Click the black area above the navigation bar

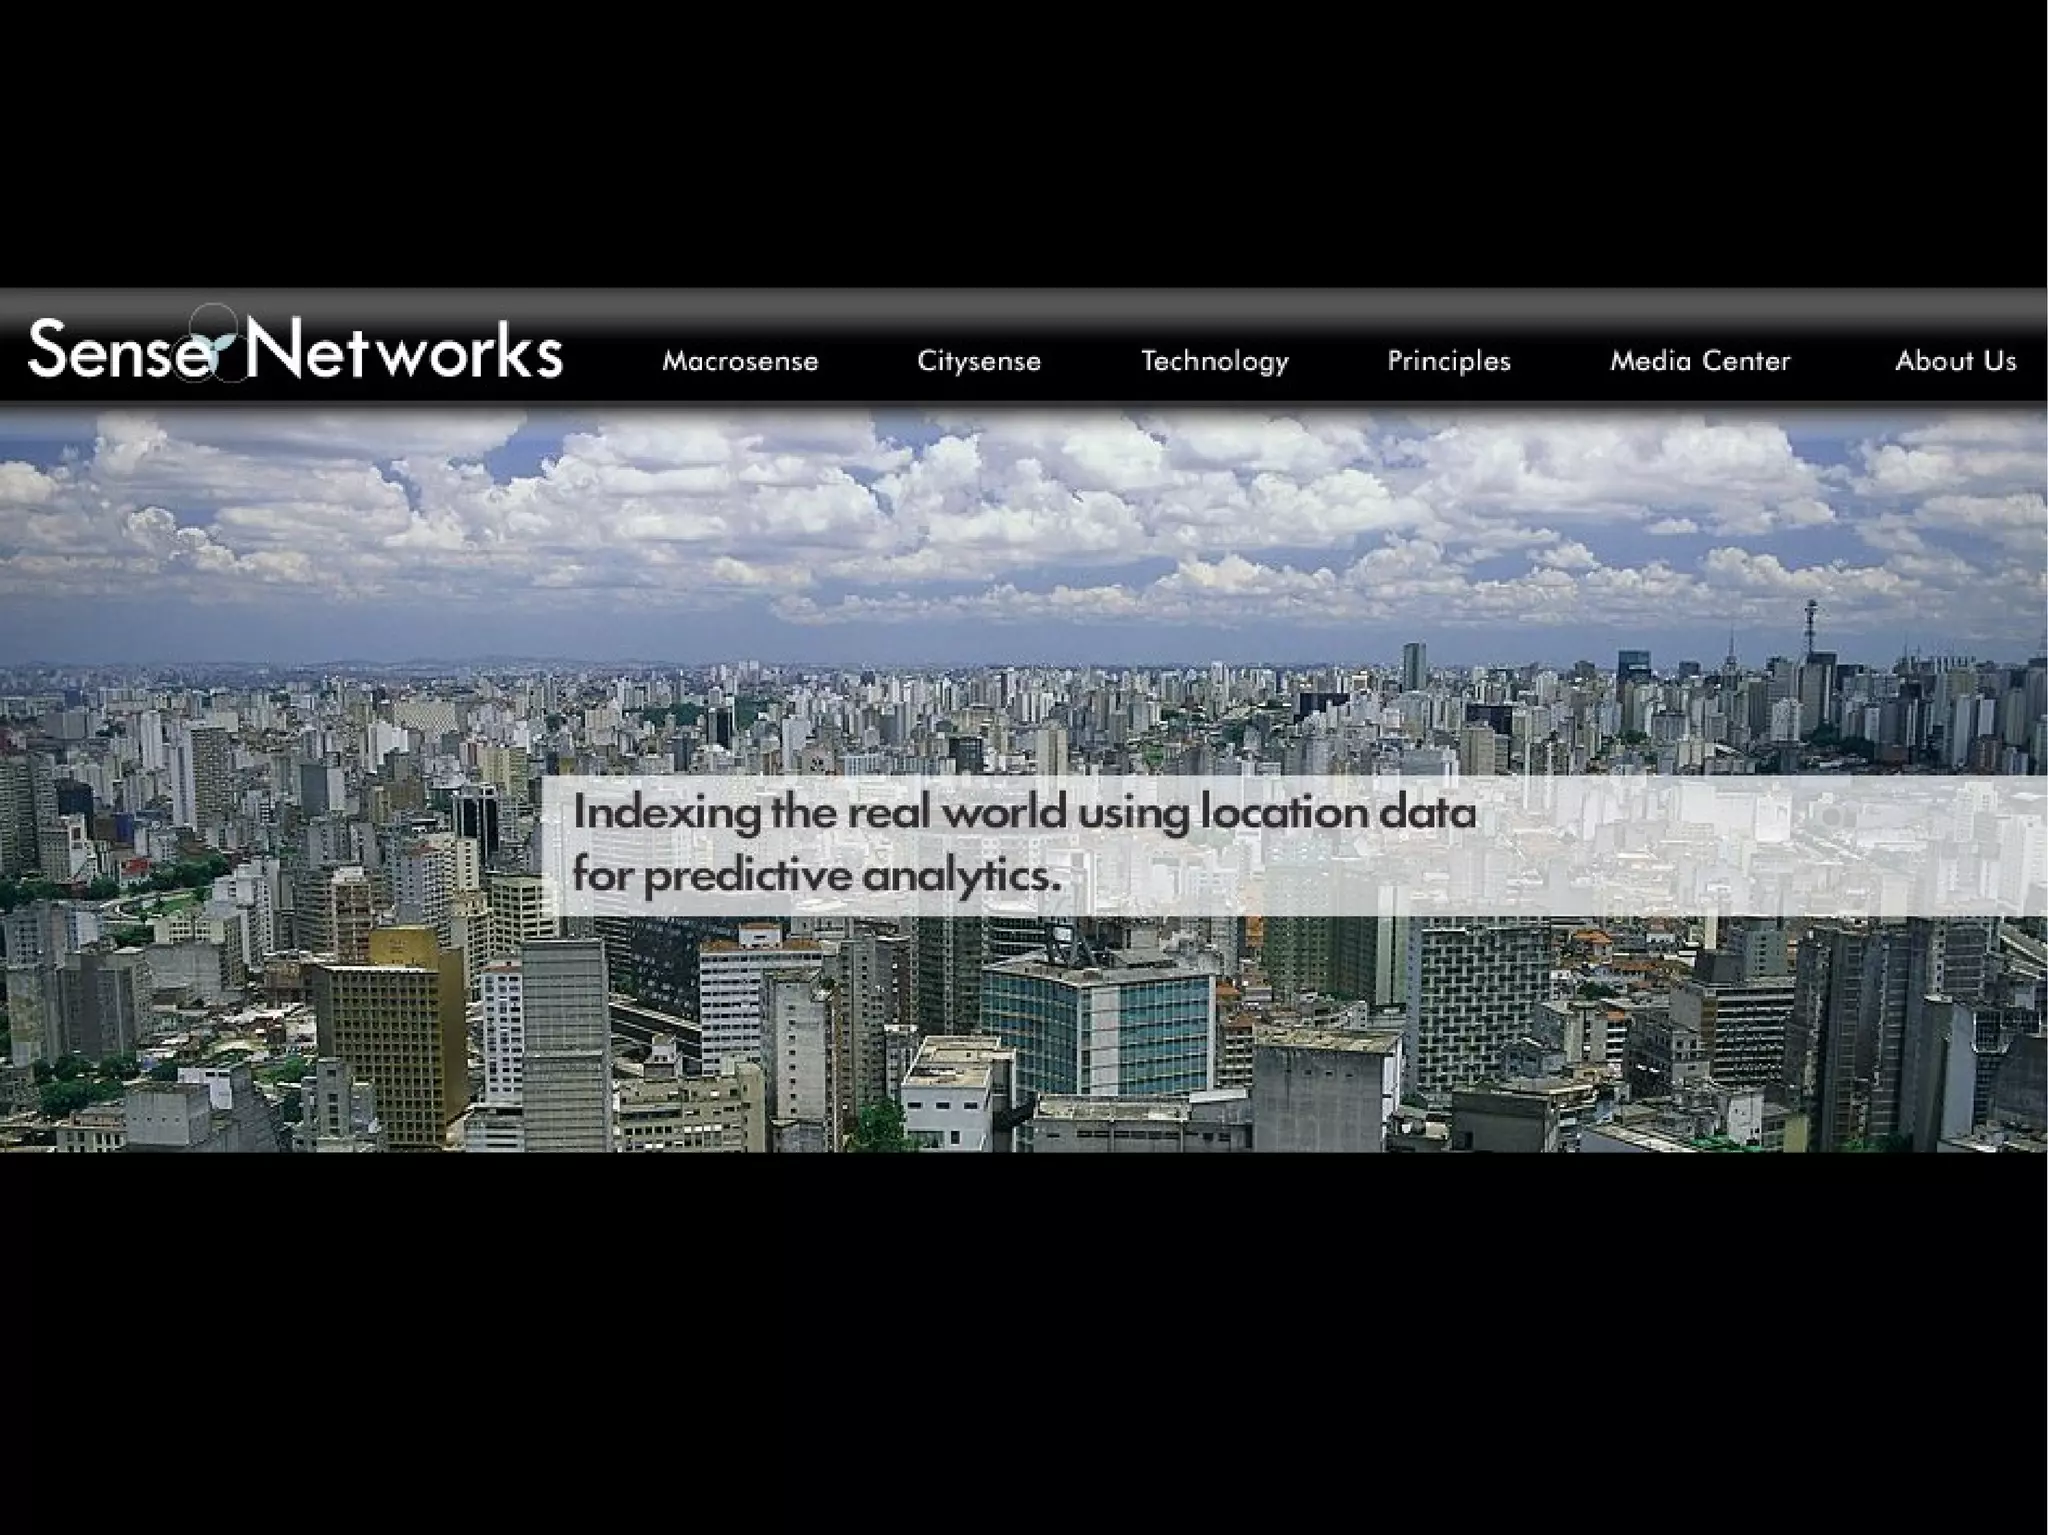click(1024, 140)
